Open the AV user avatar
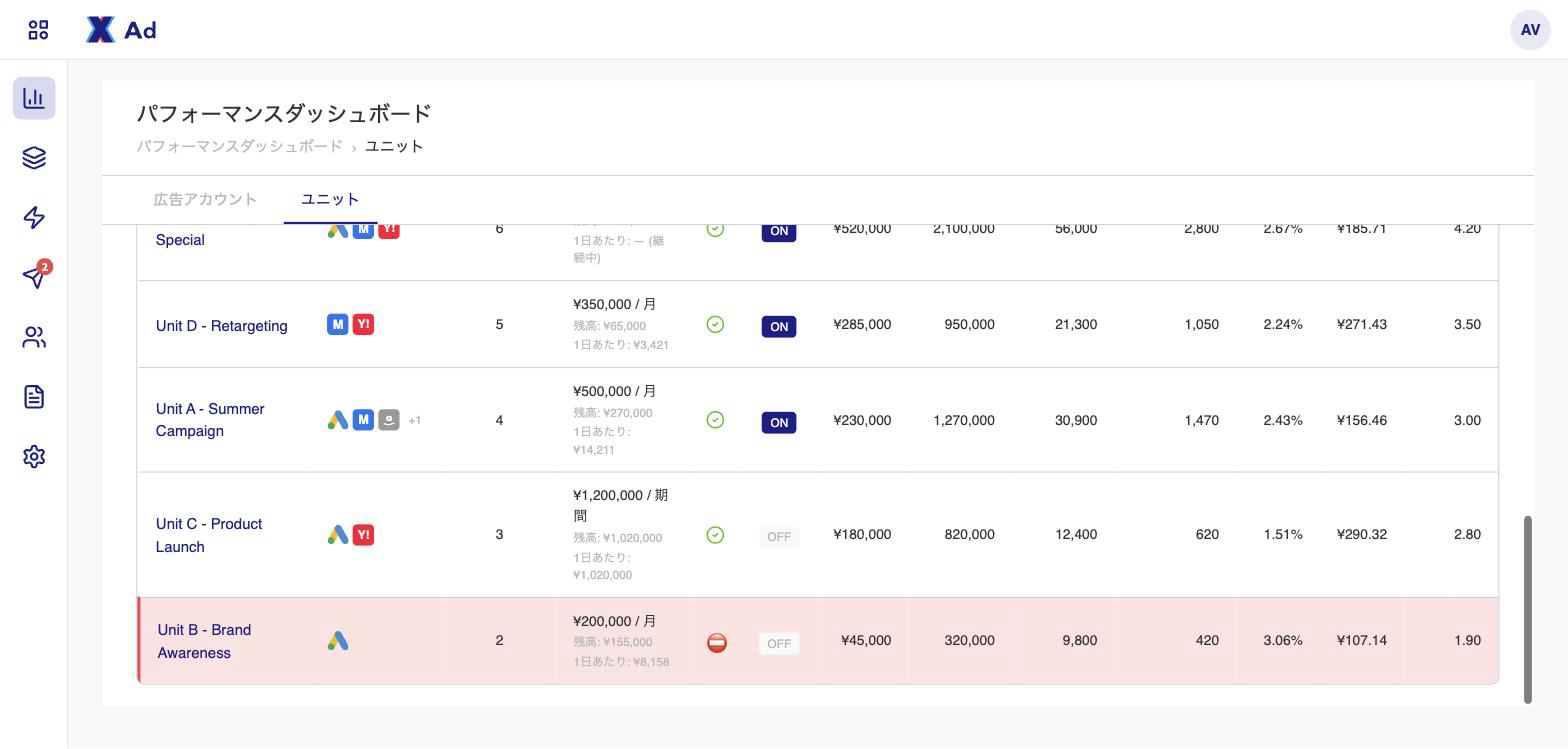The width and height of the screenshot is (1568, 749). click(1530, 30)
